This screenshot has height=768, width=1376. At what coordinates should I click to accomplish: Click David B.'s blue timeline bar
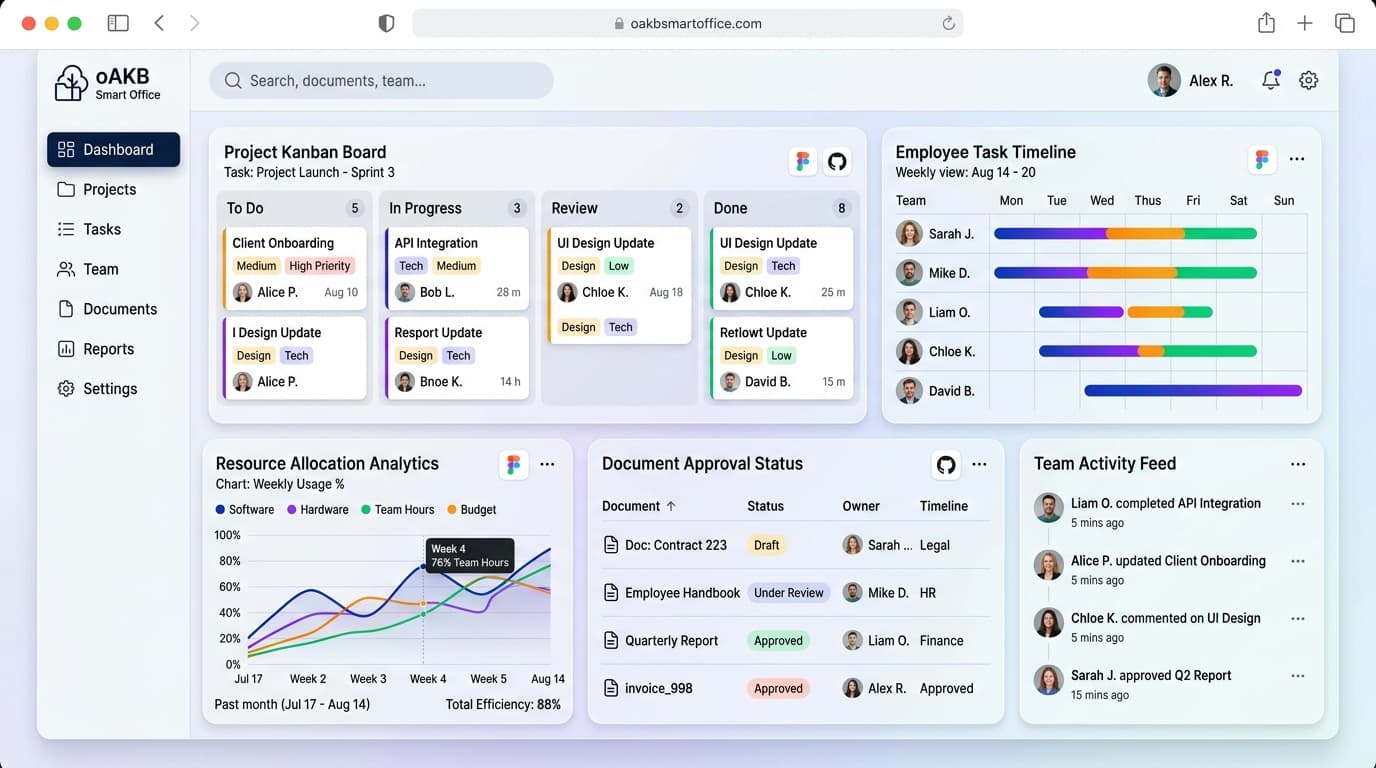[x=1193, y=391]
